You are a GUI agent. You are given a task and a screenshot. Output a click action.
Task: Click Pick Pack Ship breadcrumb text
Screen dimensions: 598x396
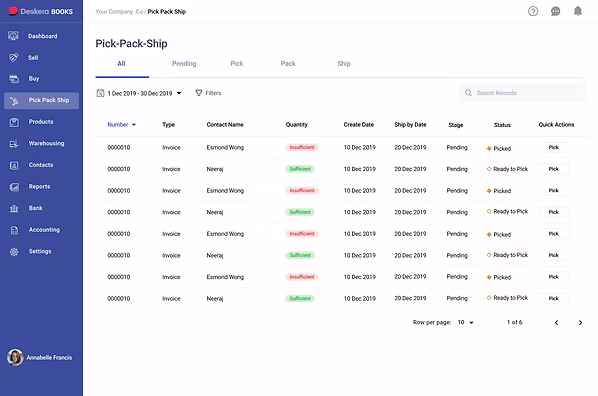pos(167,12)
